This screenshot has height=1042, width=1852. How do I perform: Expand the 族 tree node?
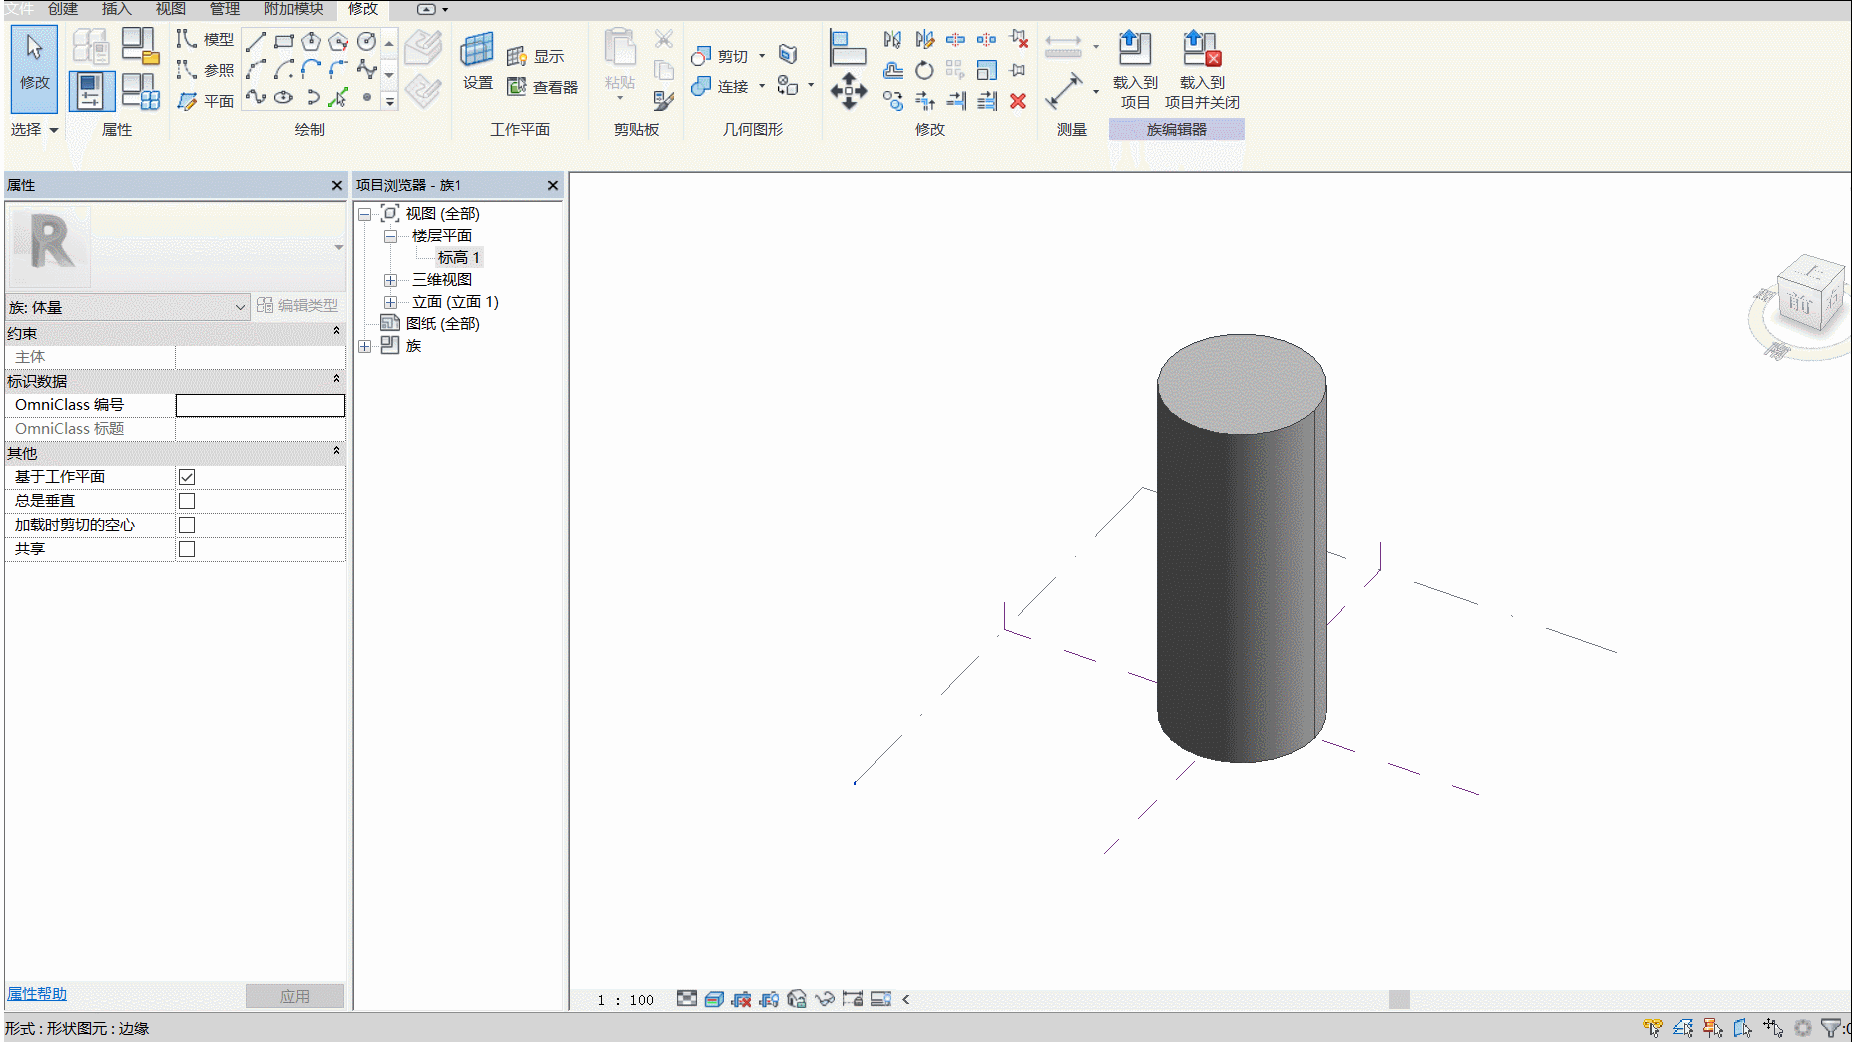pos(365,346)
